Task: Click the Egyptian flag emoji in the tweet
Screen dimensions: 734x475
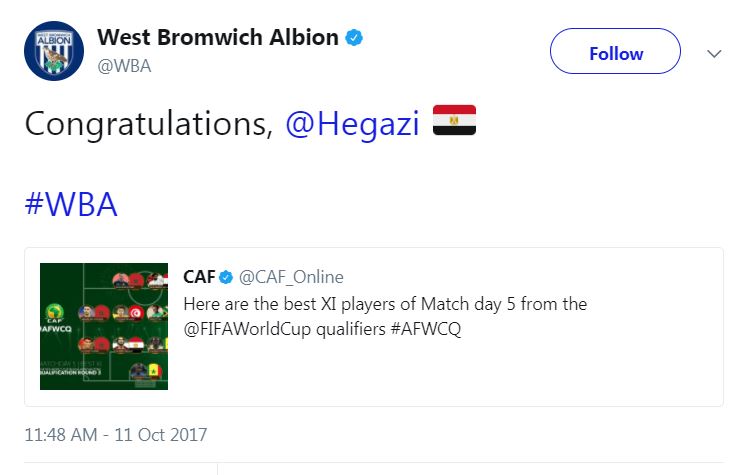Action: [x=454, y=123]
